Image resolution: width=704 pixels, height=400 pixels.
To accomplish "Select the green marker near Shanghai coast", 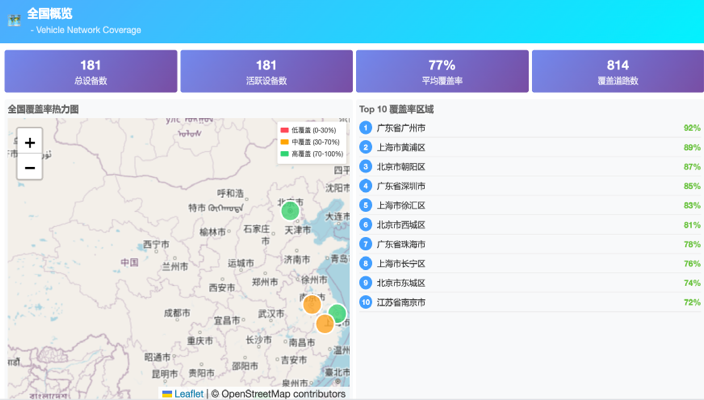I will point(337,313).
